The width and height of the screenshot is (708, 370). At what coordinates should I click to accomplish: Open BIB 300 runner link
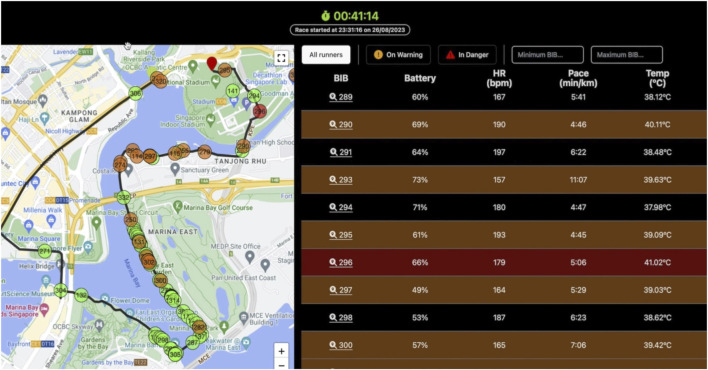(341, 345)
